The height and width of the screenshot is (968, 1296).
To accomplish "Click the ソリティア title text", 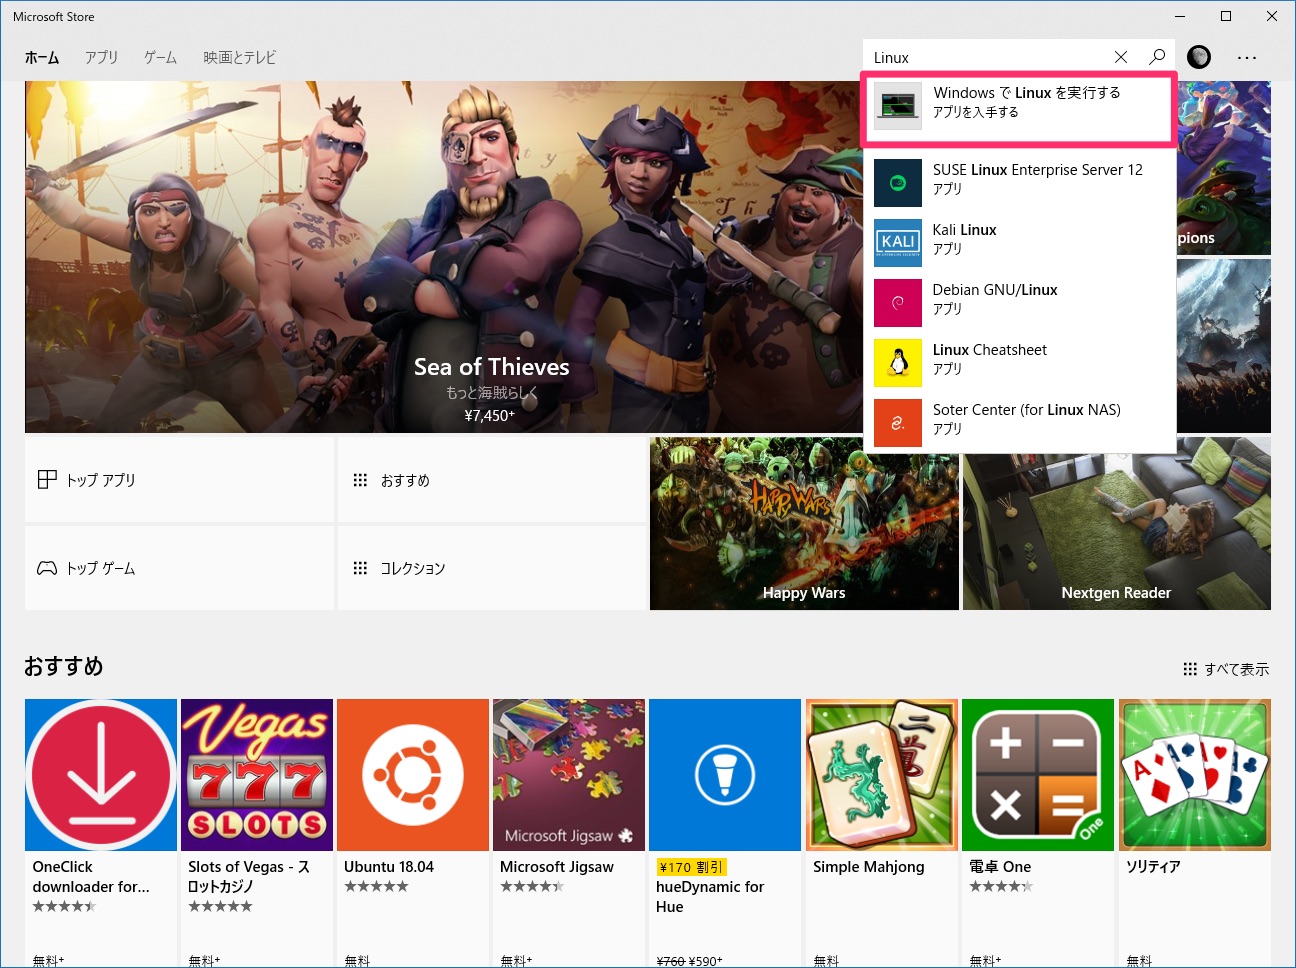I will tap(1153, 867).
